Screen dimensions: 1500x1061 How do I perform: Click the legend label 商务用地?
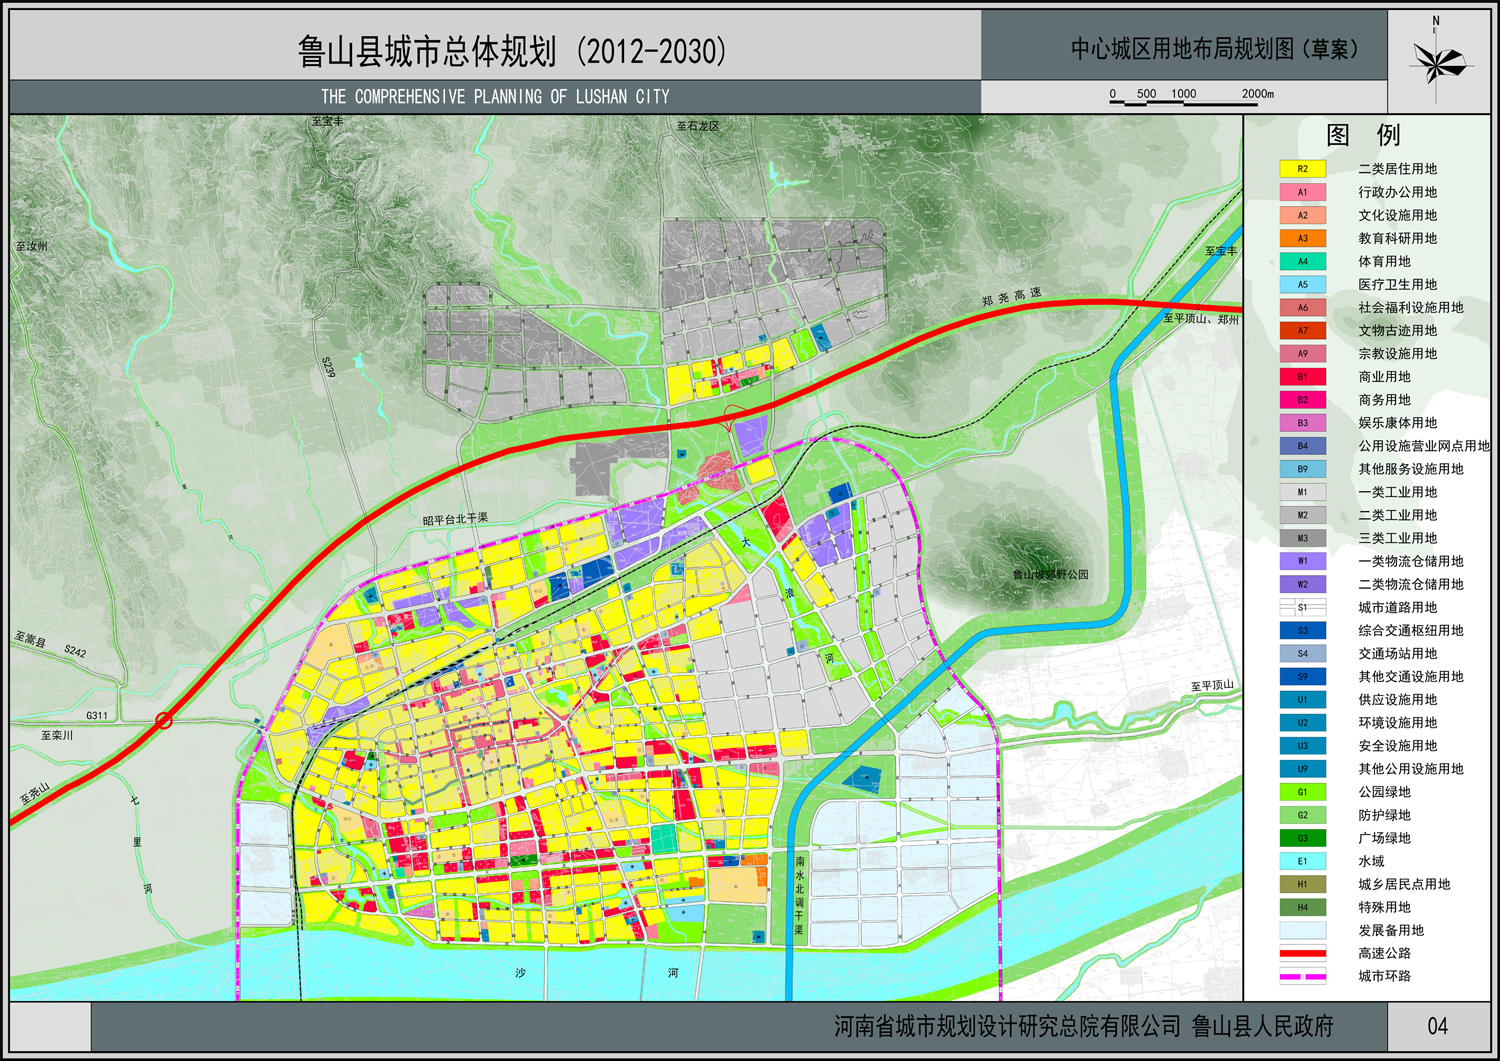point(1384,400)
